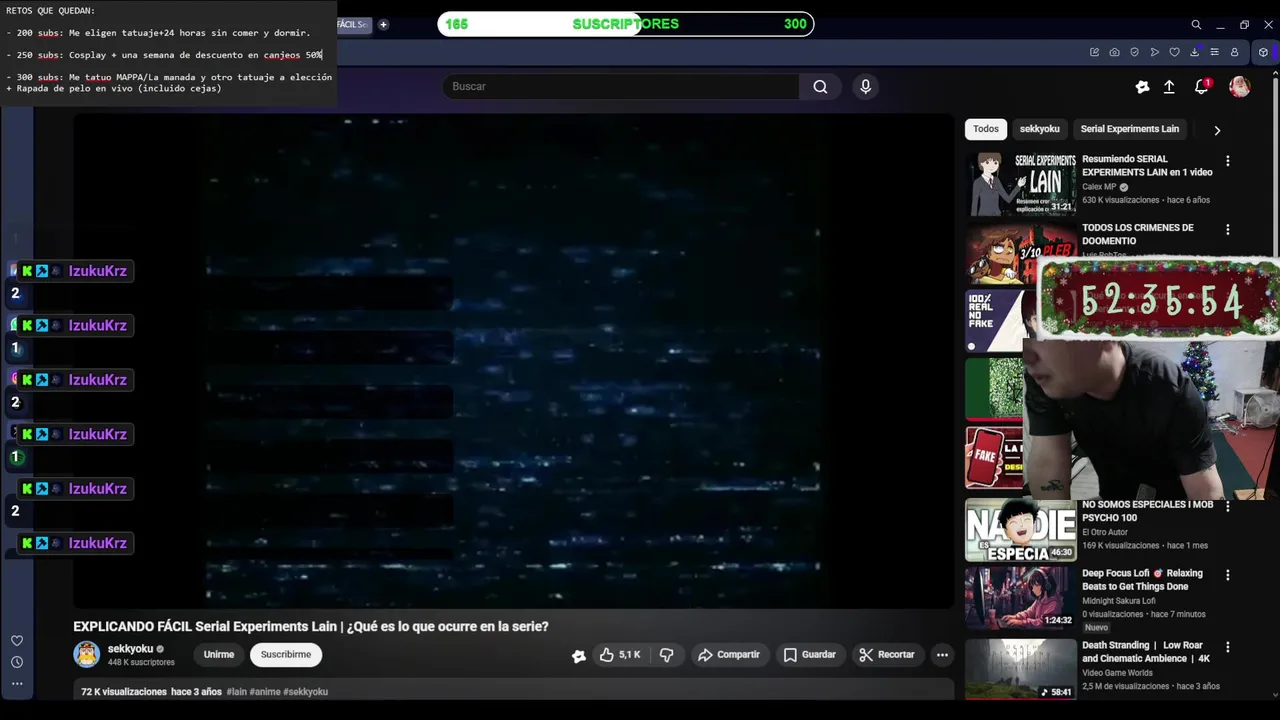Open the browser easy setup sliders icon
The image size is (1280, 720).
1214,52
